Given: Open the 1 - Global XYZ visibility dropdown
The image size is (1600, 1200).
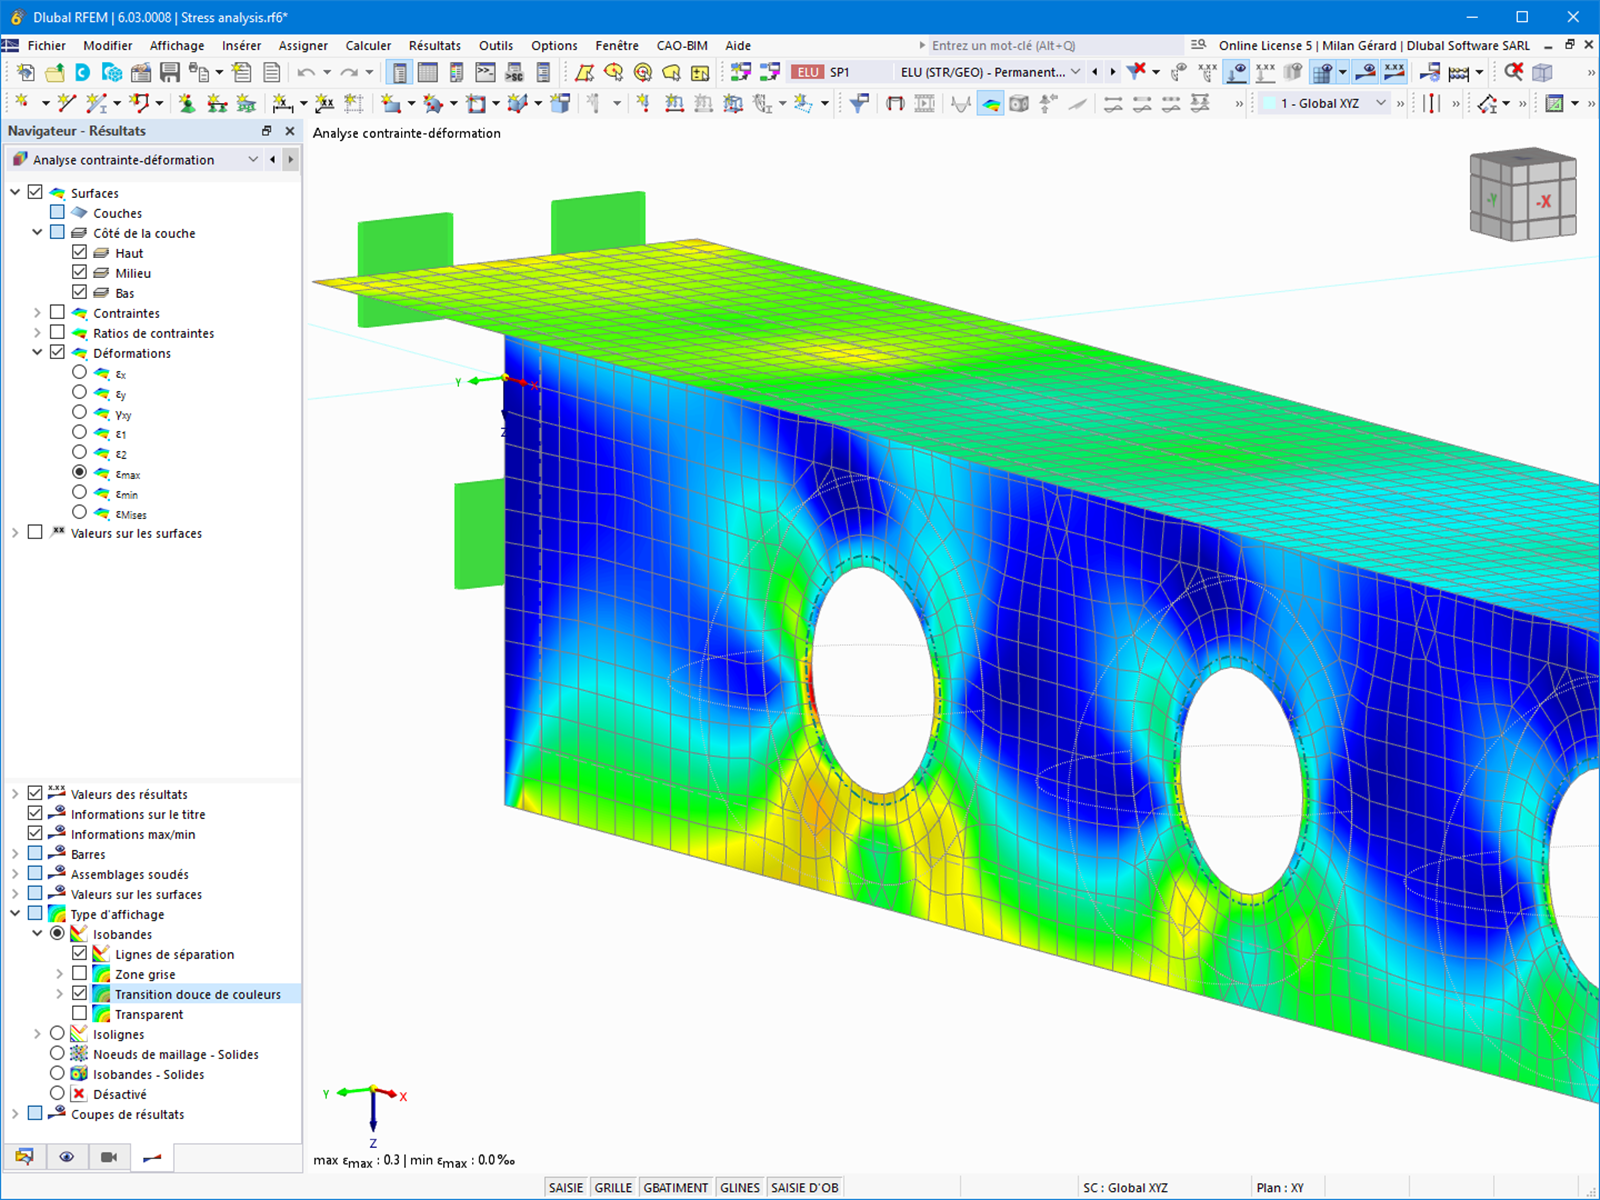Looking at the screenshot, I should pos(1382,103).
